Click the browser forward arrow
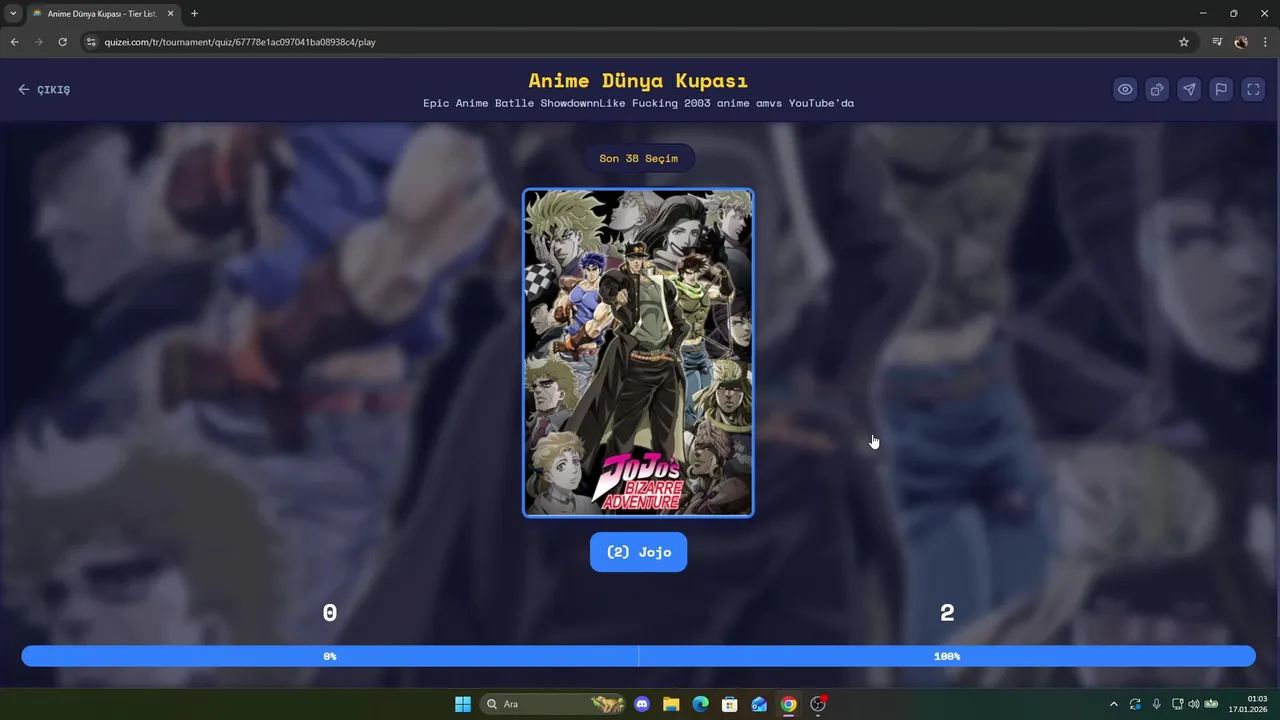 tap(38, 42)
